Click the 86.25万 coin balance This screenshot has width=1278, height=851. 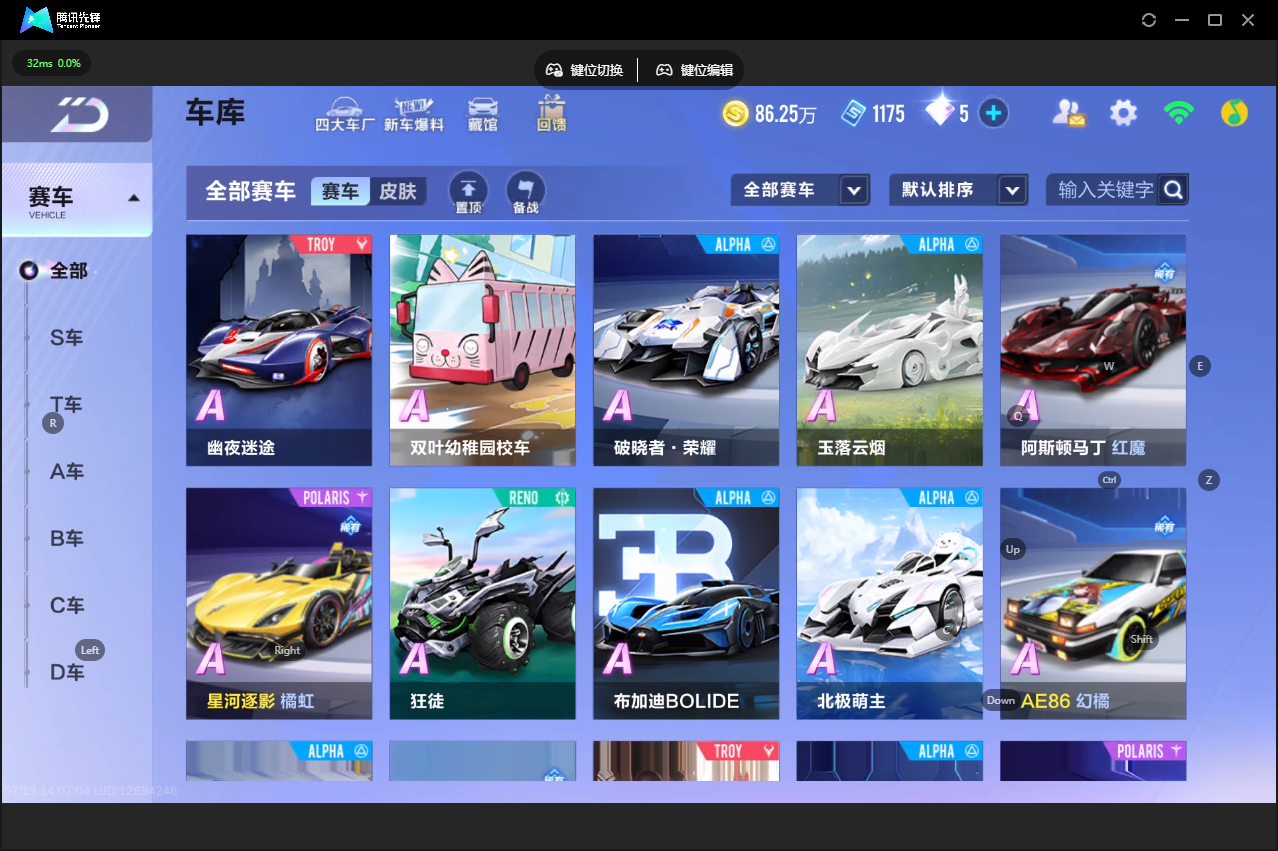785,114
